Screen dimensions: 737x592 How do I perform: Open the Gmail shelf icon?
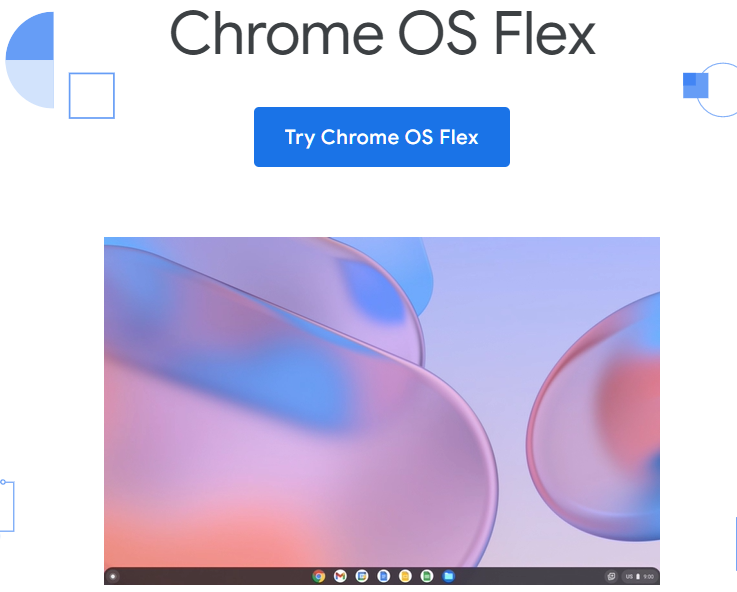click(340, 576)
